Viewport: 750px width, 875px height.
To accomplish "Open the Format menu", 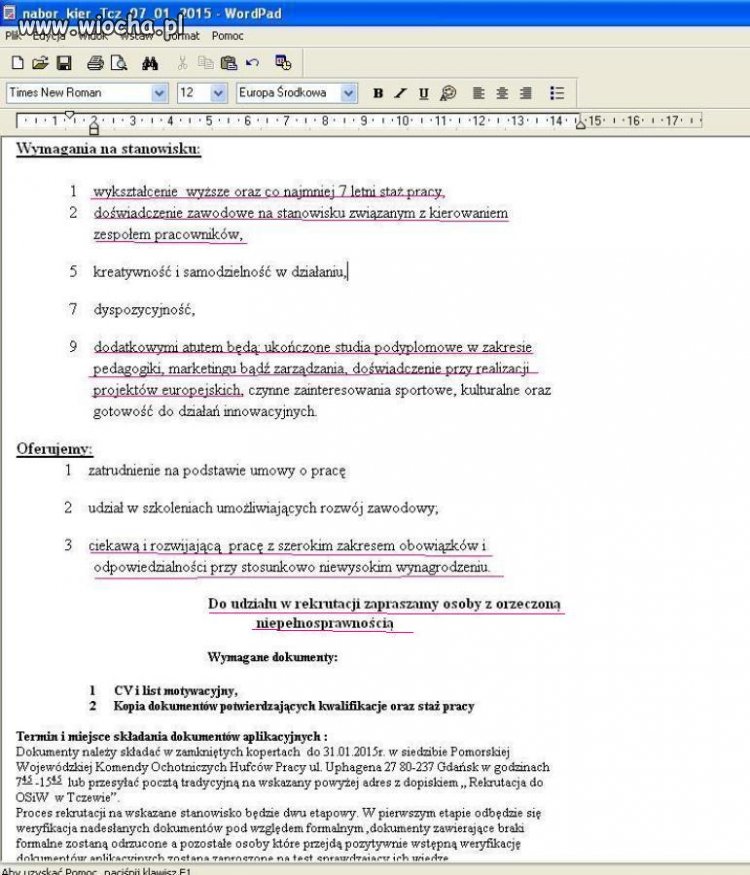I will click(x=182, y=36).
